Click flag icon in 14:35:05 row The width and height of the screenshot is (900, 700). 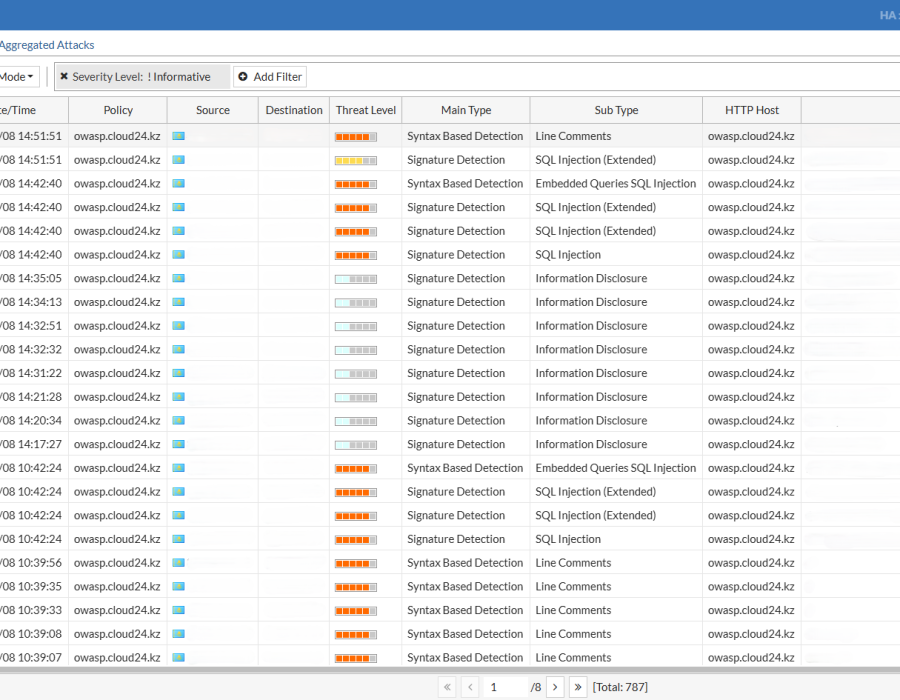179,278
